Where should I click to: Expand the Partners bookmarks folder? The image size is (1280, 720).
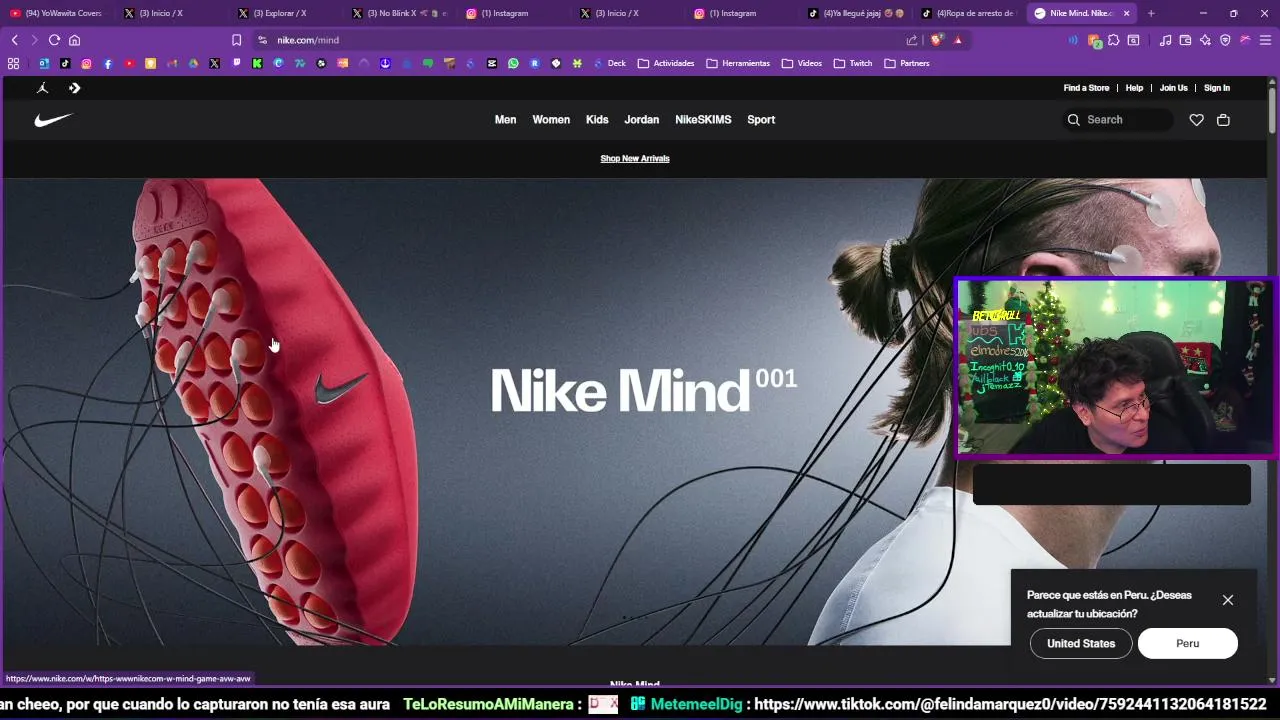907,63
